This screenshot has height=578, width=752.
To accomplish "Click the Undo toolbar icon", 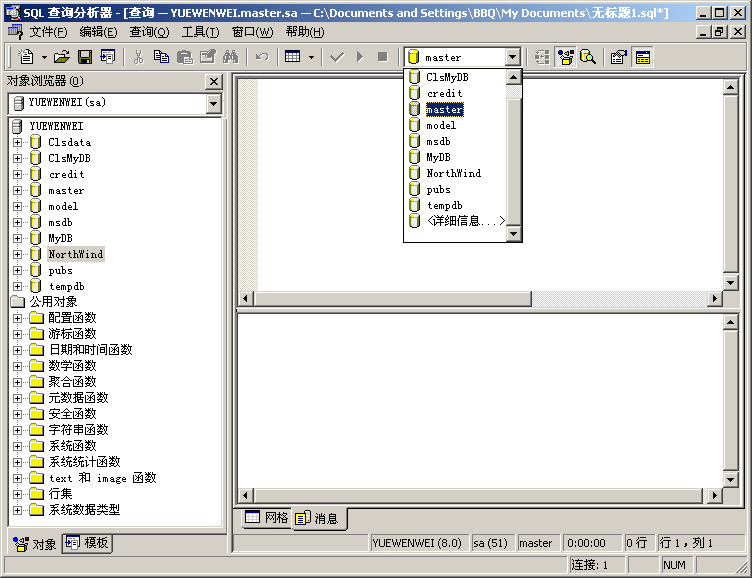I will tap(262, 57).
